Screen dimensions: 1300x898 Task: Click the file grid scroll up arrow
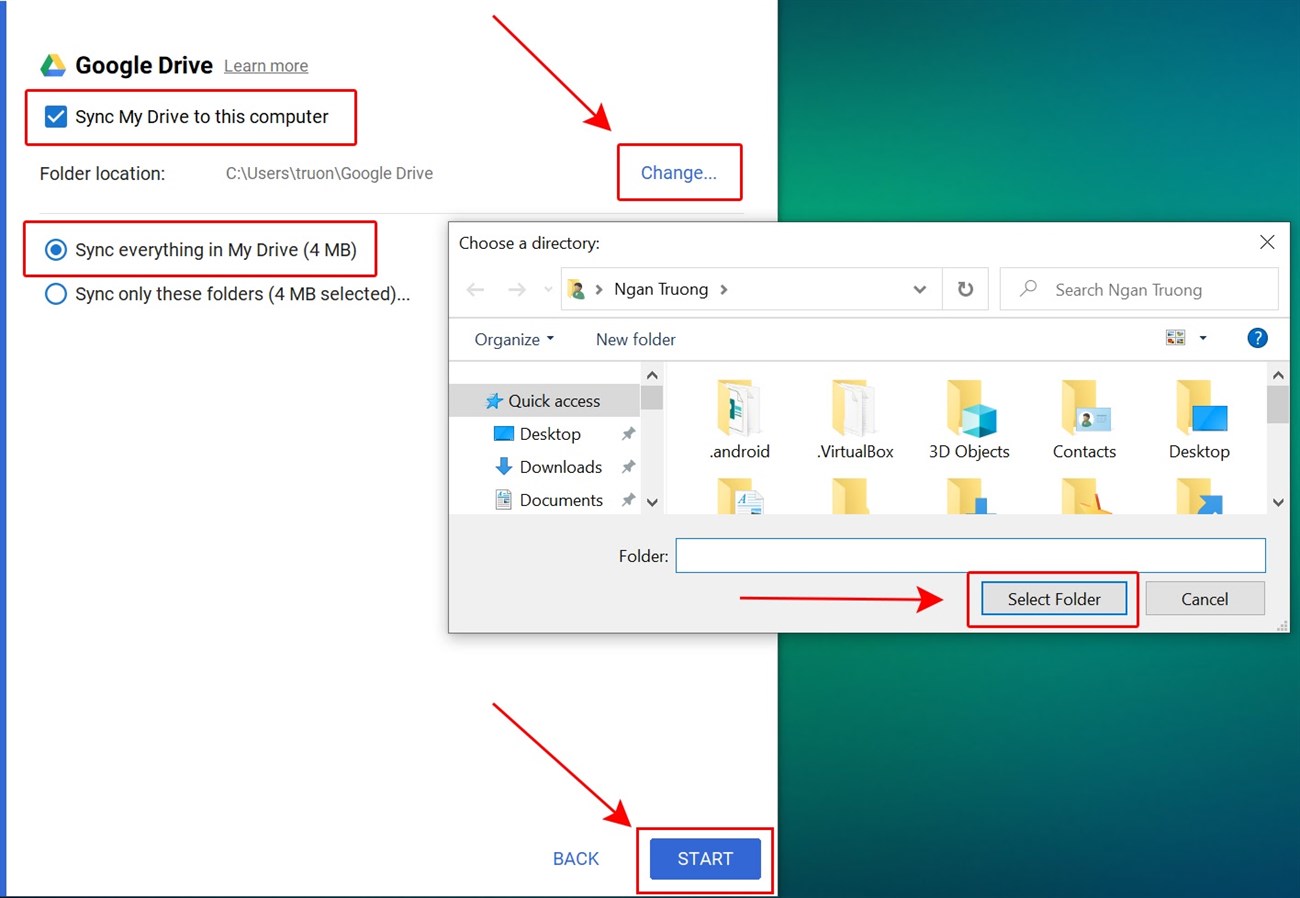pyautogui.click(x=1278, y=375)
